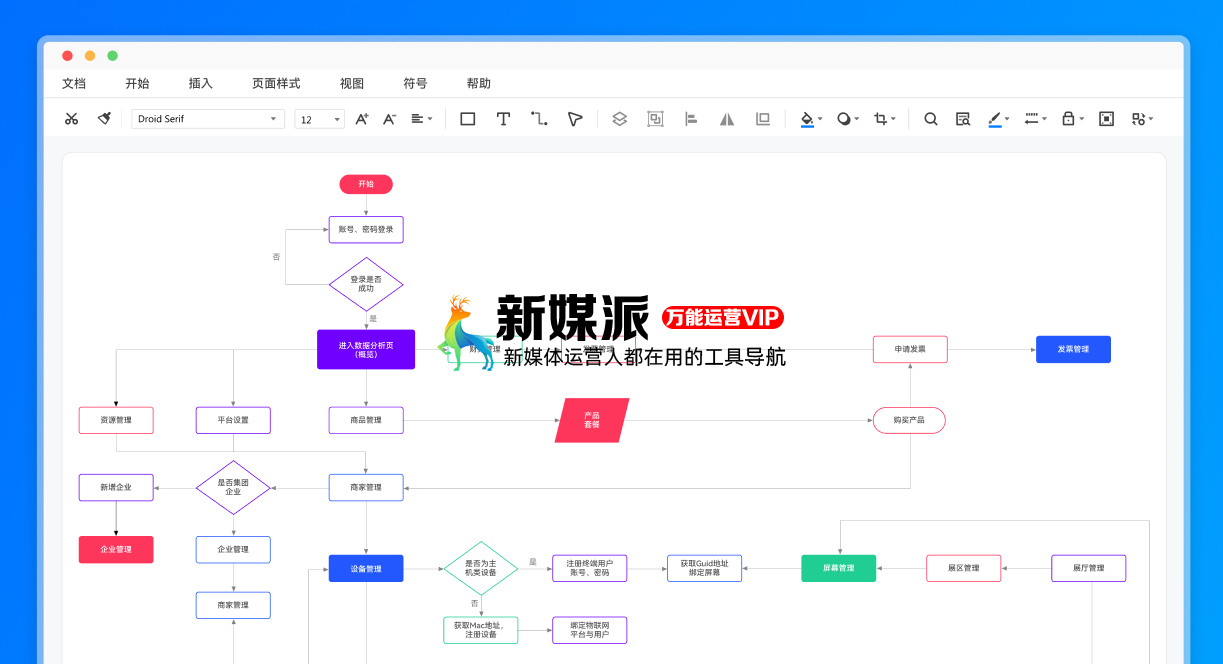Viewport: 1223px width, 664px height.
Task: Click the group objects icon
Action: pyautogui.click(x=655, y=119)
